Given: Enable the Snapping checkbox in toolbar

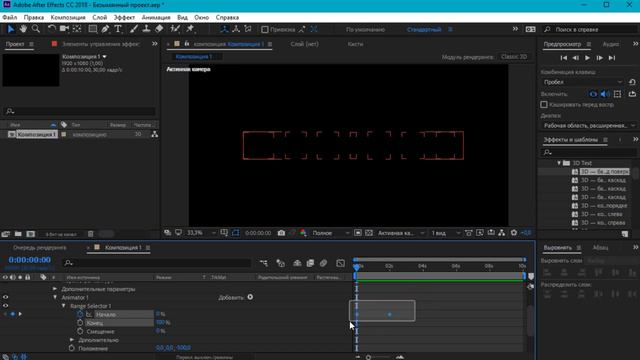Looking at the screenshot, I should (265, 29).
